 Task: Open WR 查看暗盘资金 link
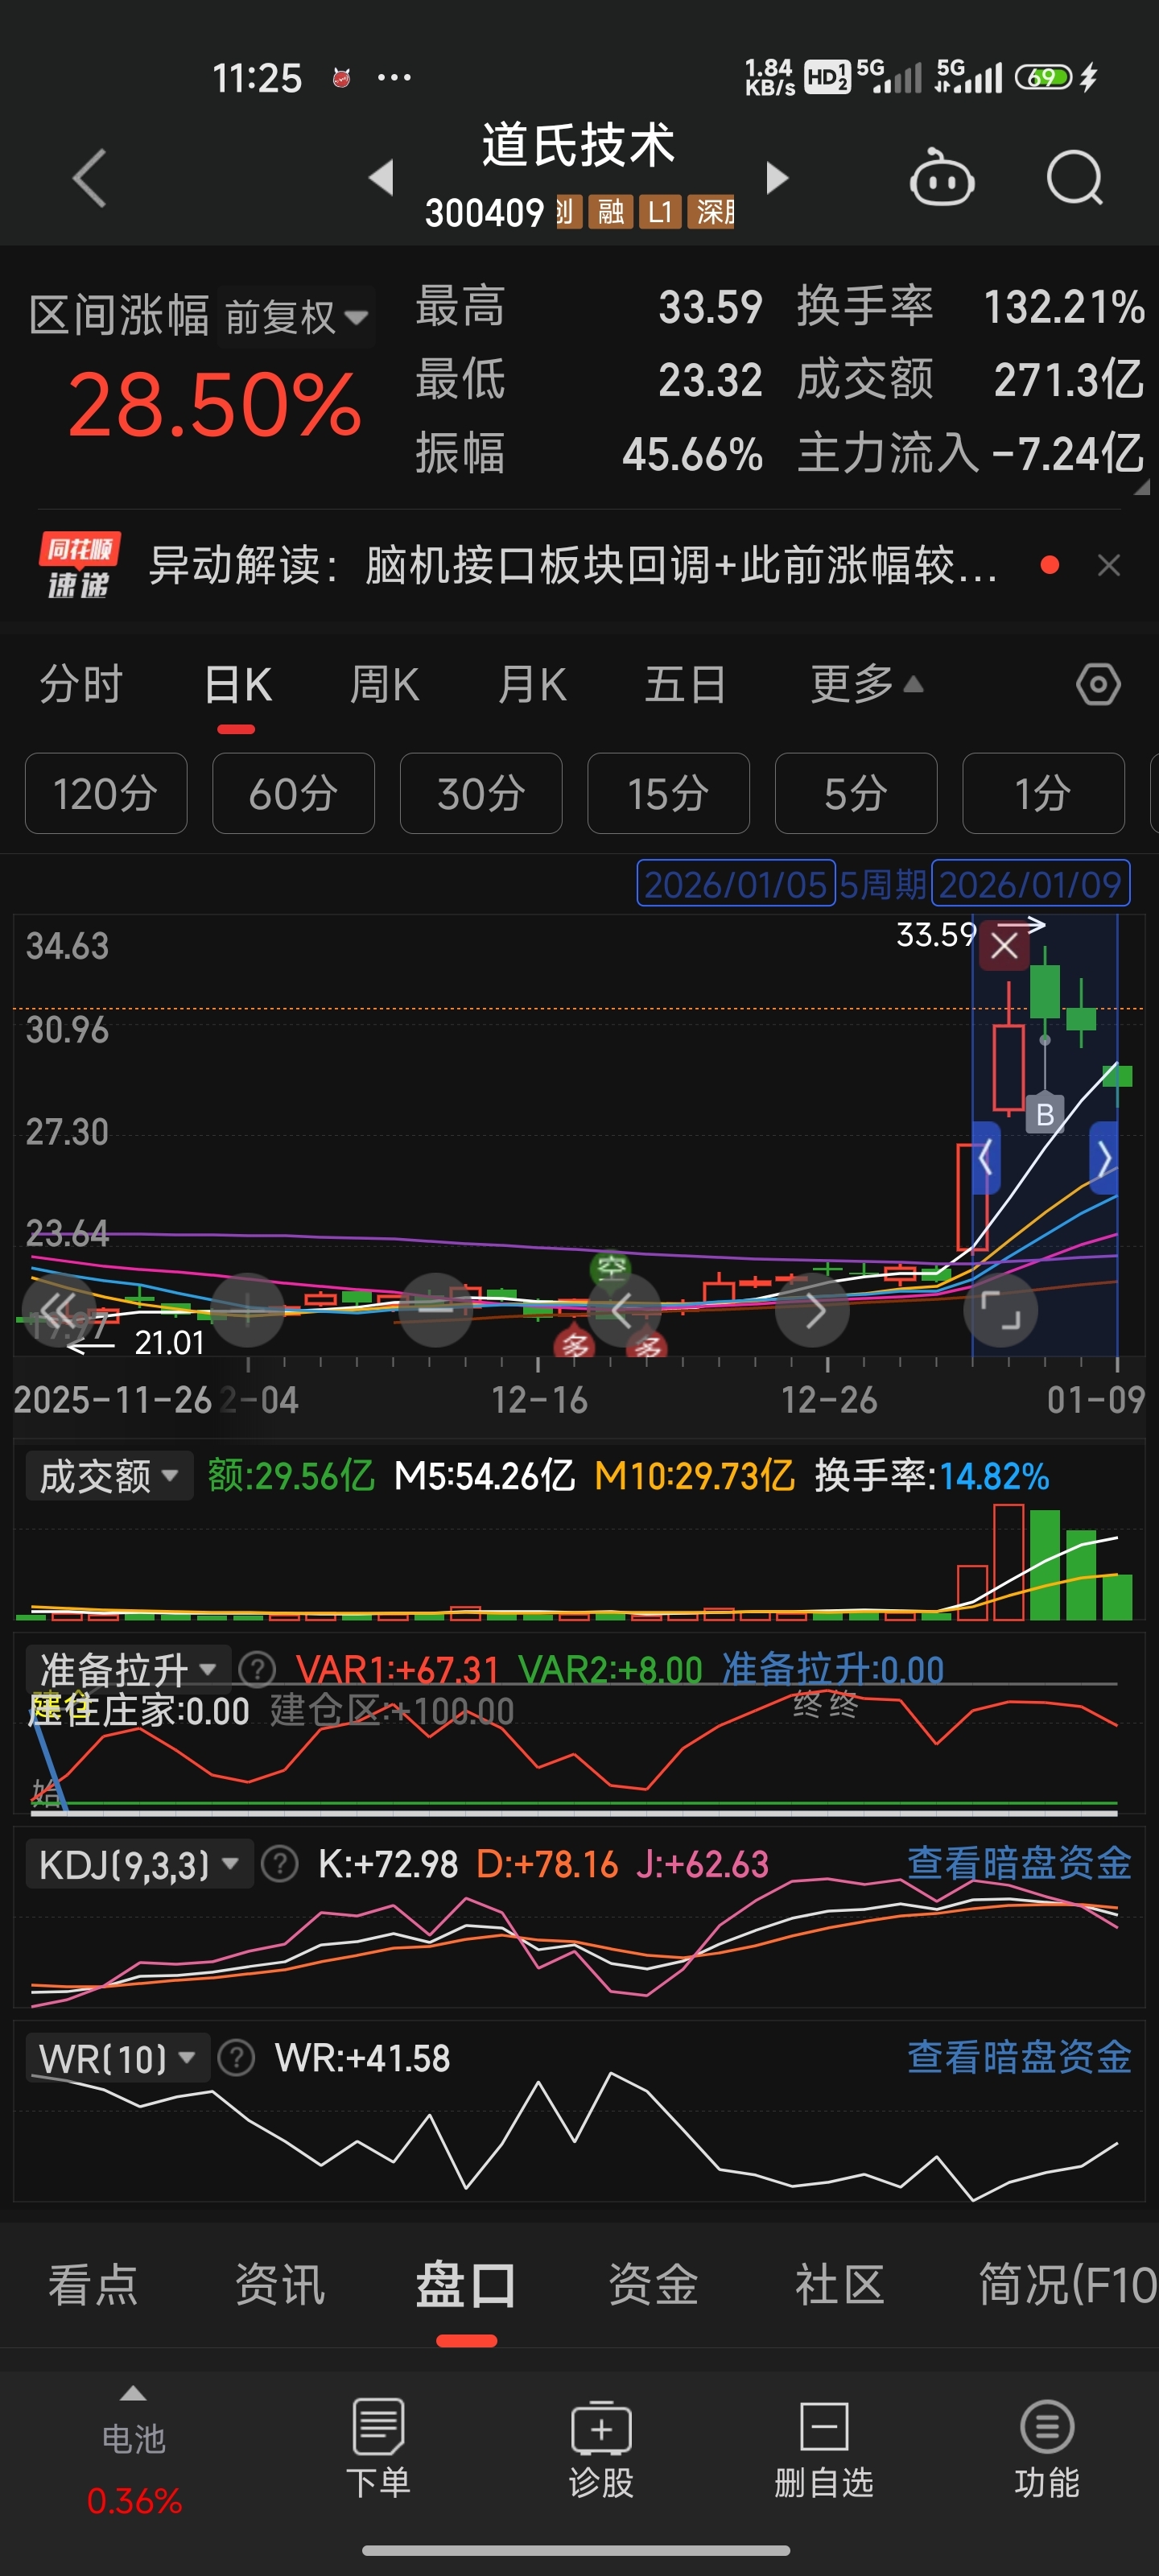1019,2057
